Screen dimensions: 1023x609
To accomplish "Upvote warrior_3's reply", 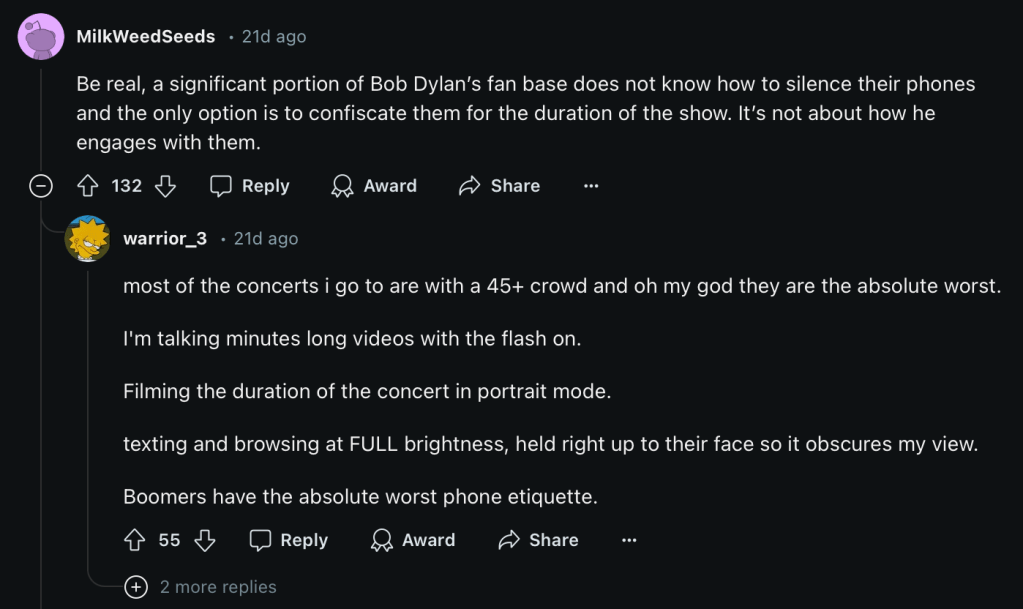I will point(135,540).
